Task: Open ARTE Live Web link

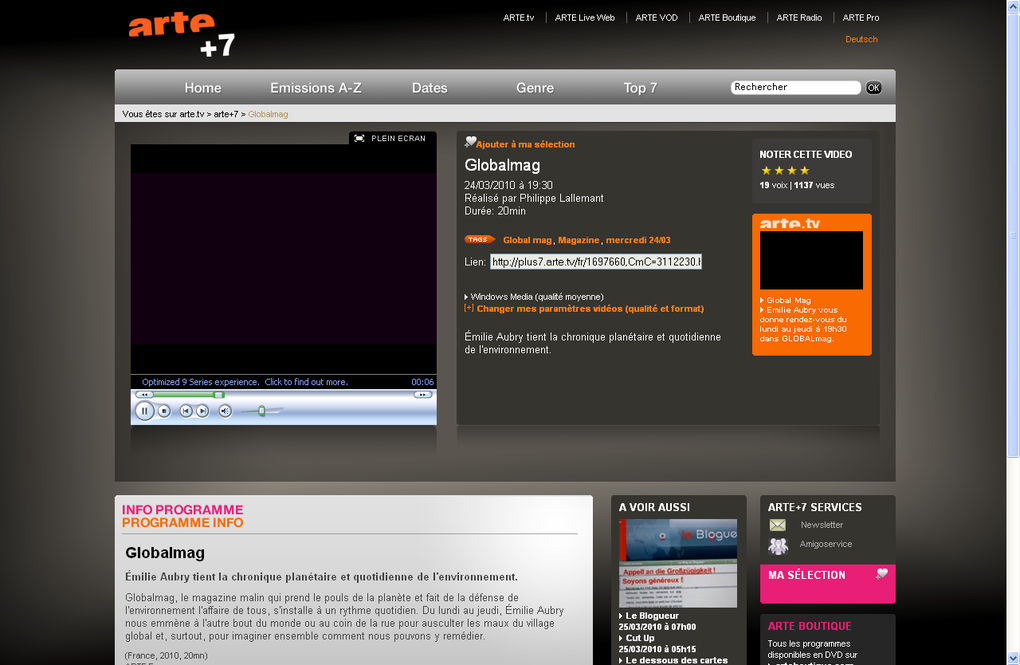Action: 585,18
